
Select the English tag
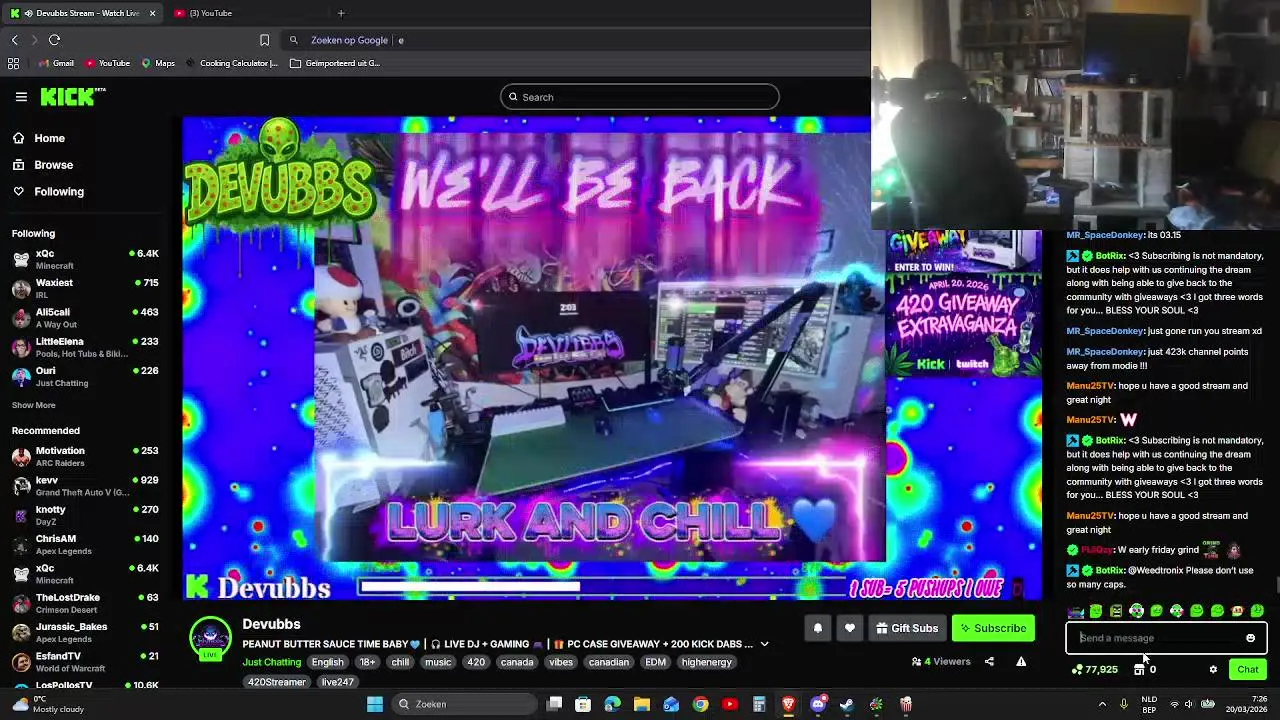point(327,662)
